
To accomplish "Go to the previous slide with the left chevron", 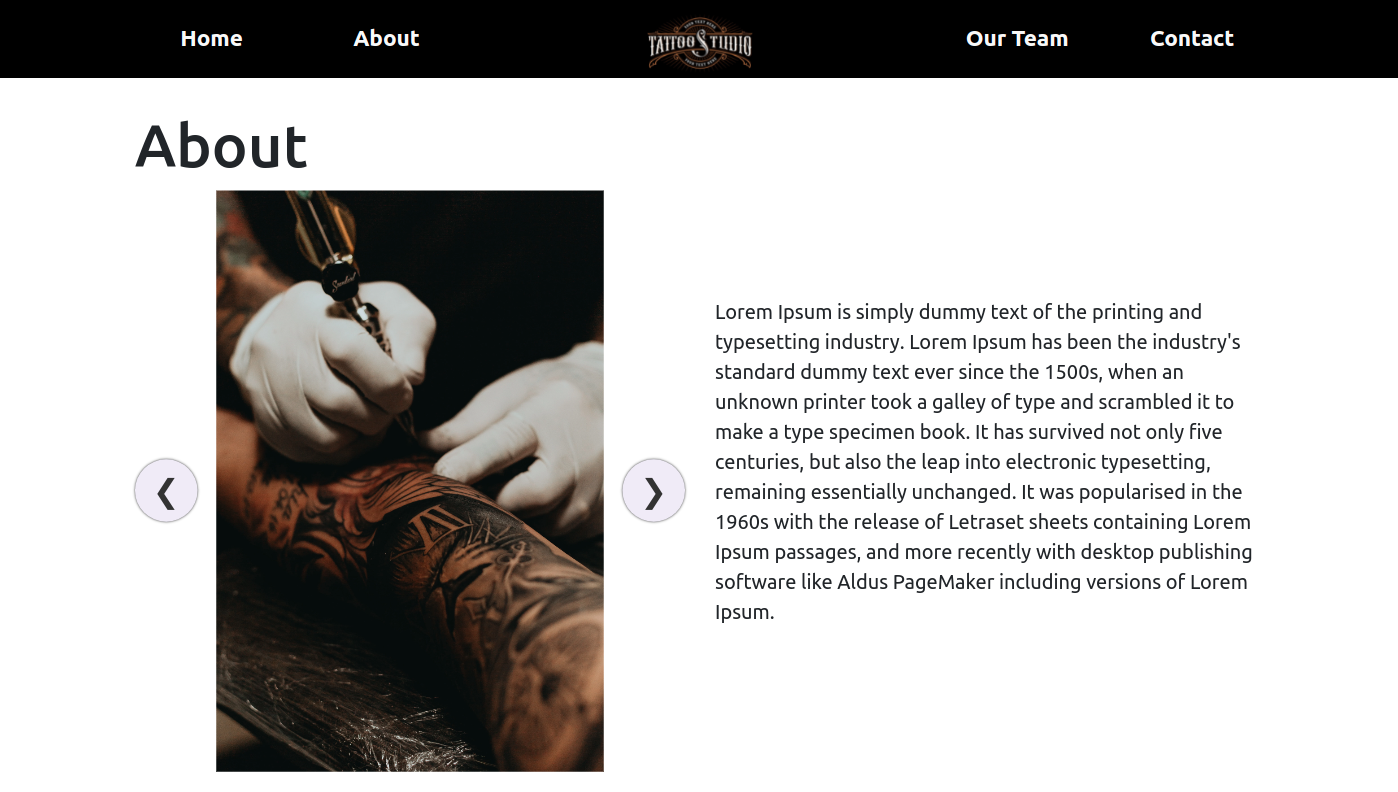I will point(166,490).
